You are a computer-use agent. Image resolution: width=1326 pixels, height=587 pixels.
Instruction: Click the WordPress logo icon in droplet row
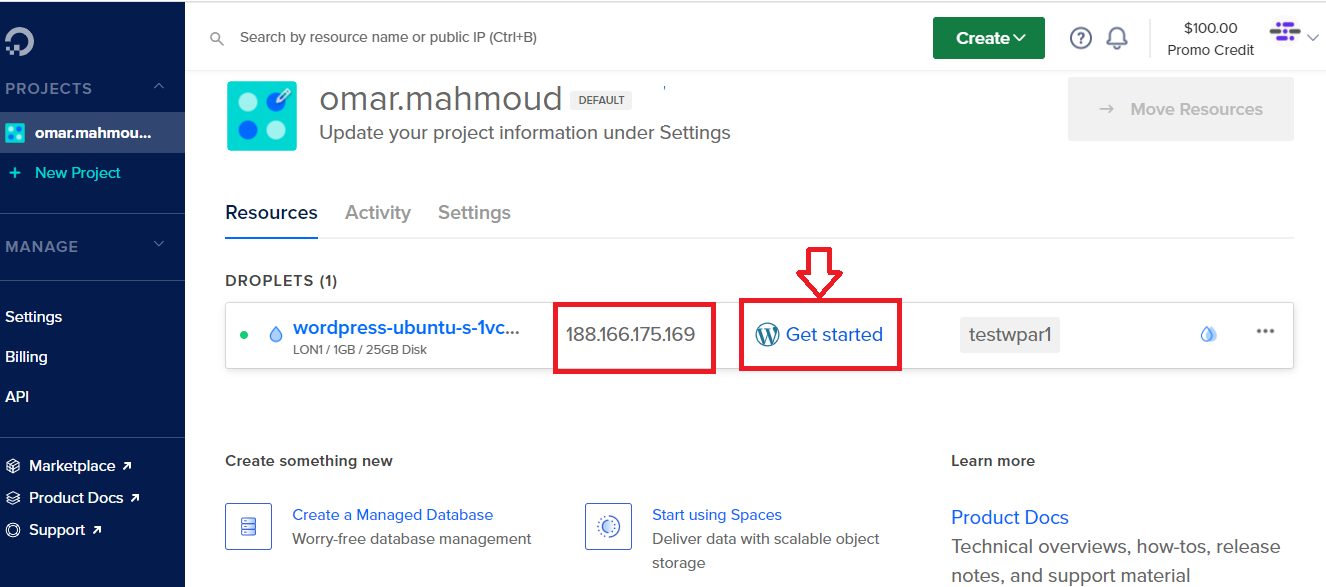click(x=767, y=335)
